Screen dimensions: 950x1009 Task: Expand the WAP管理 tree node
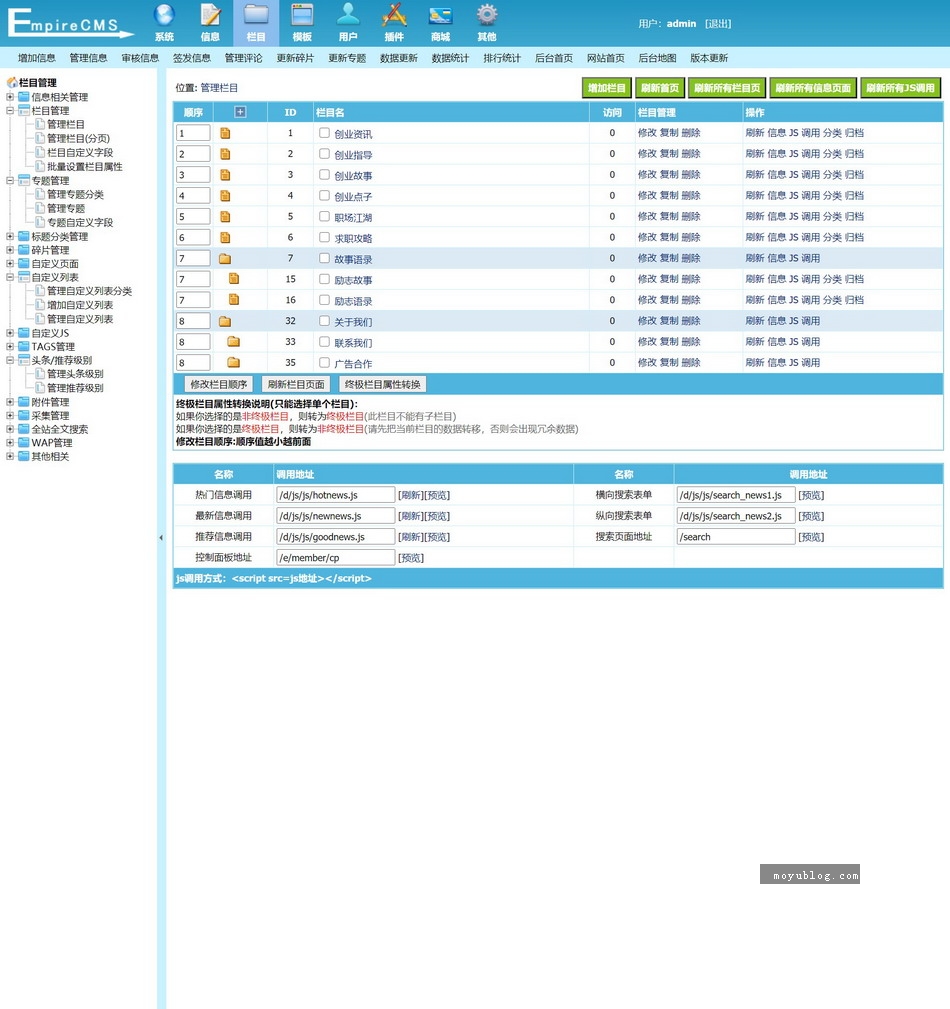point(10,442)
